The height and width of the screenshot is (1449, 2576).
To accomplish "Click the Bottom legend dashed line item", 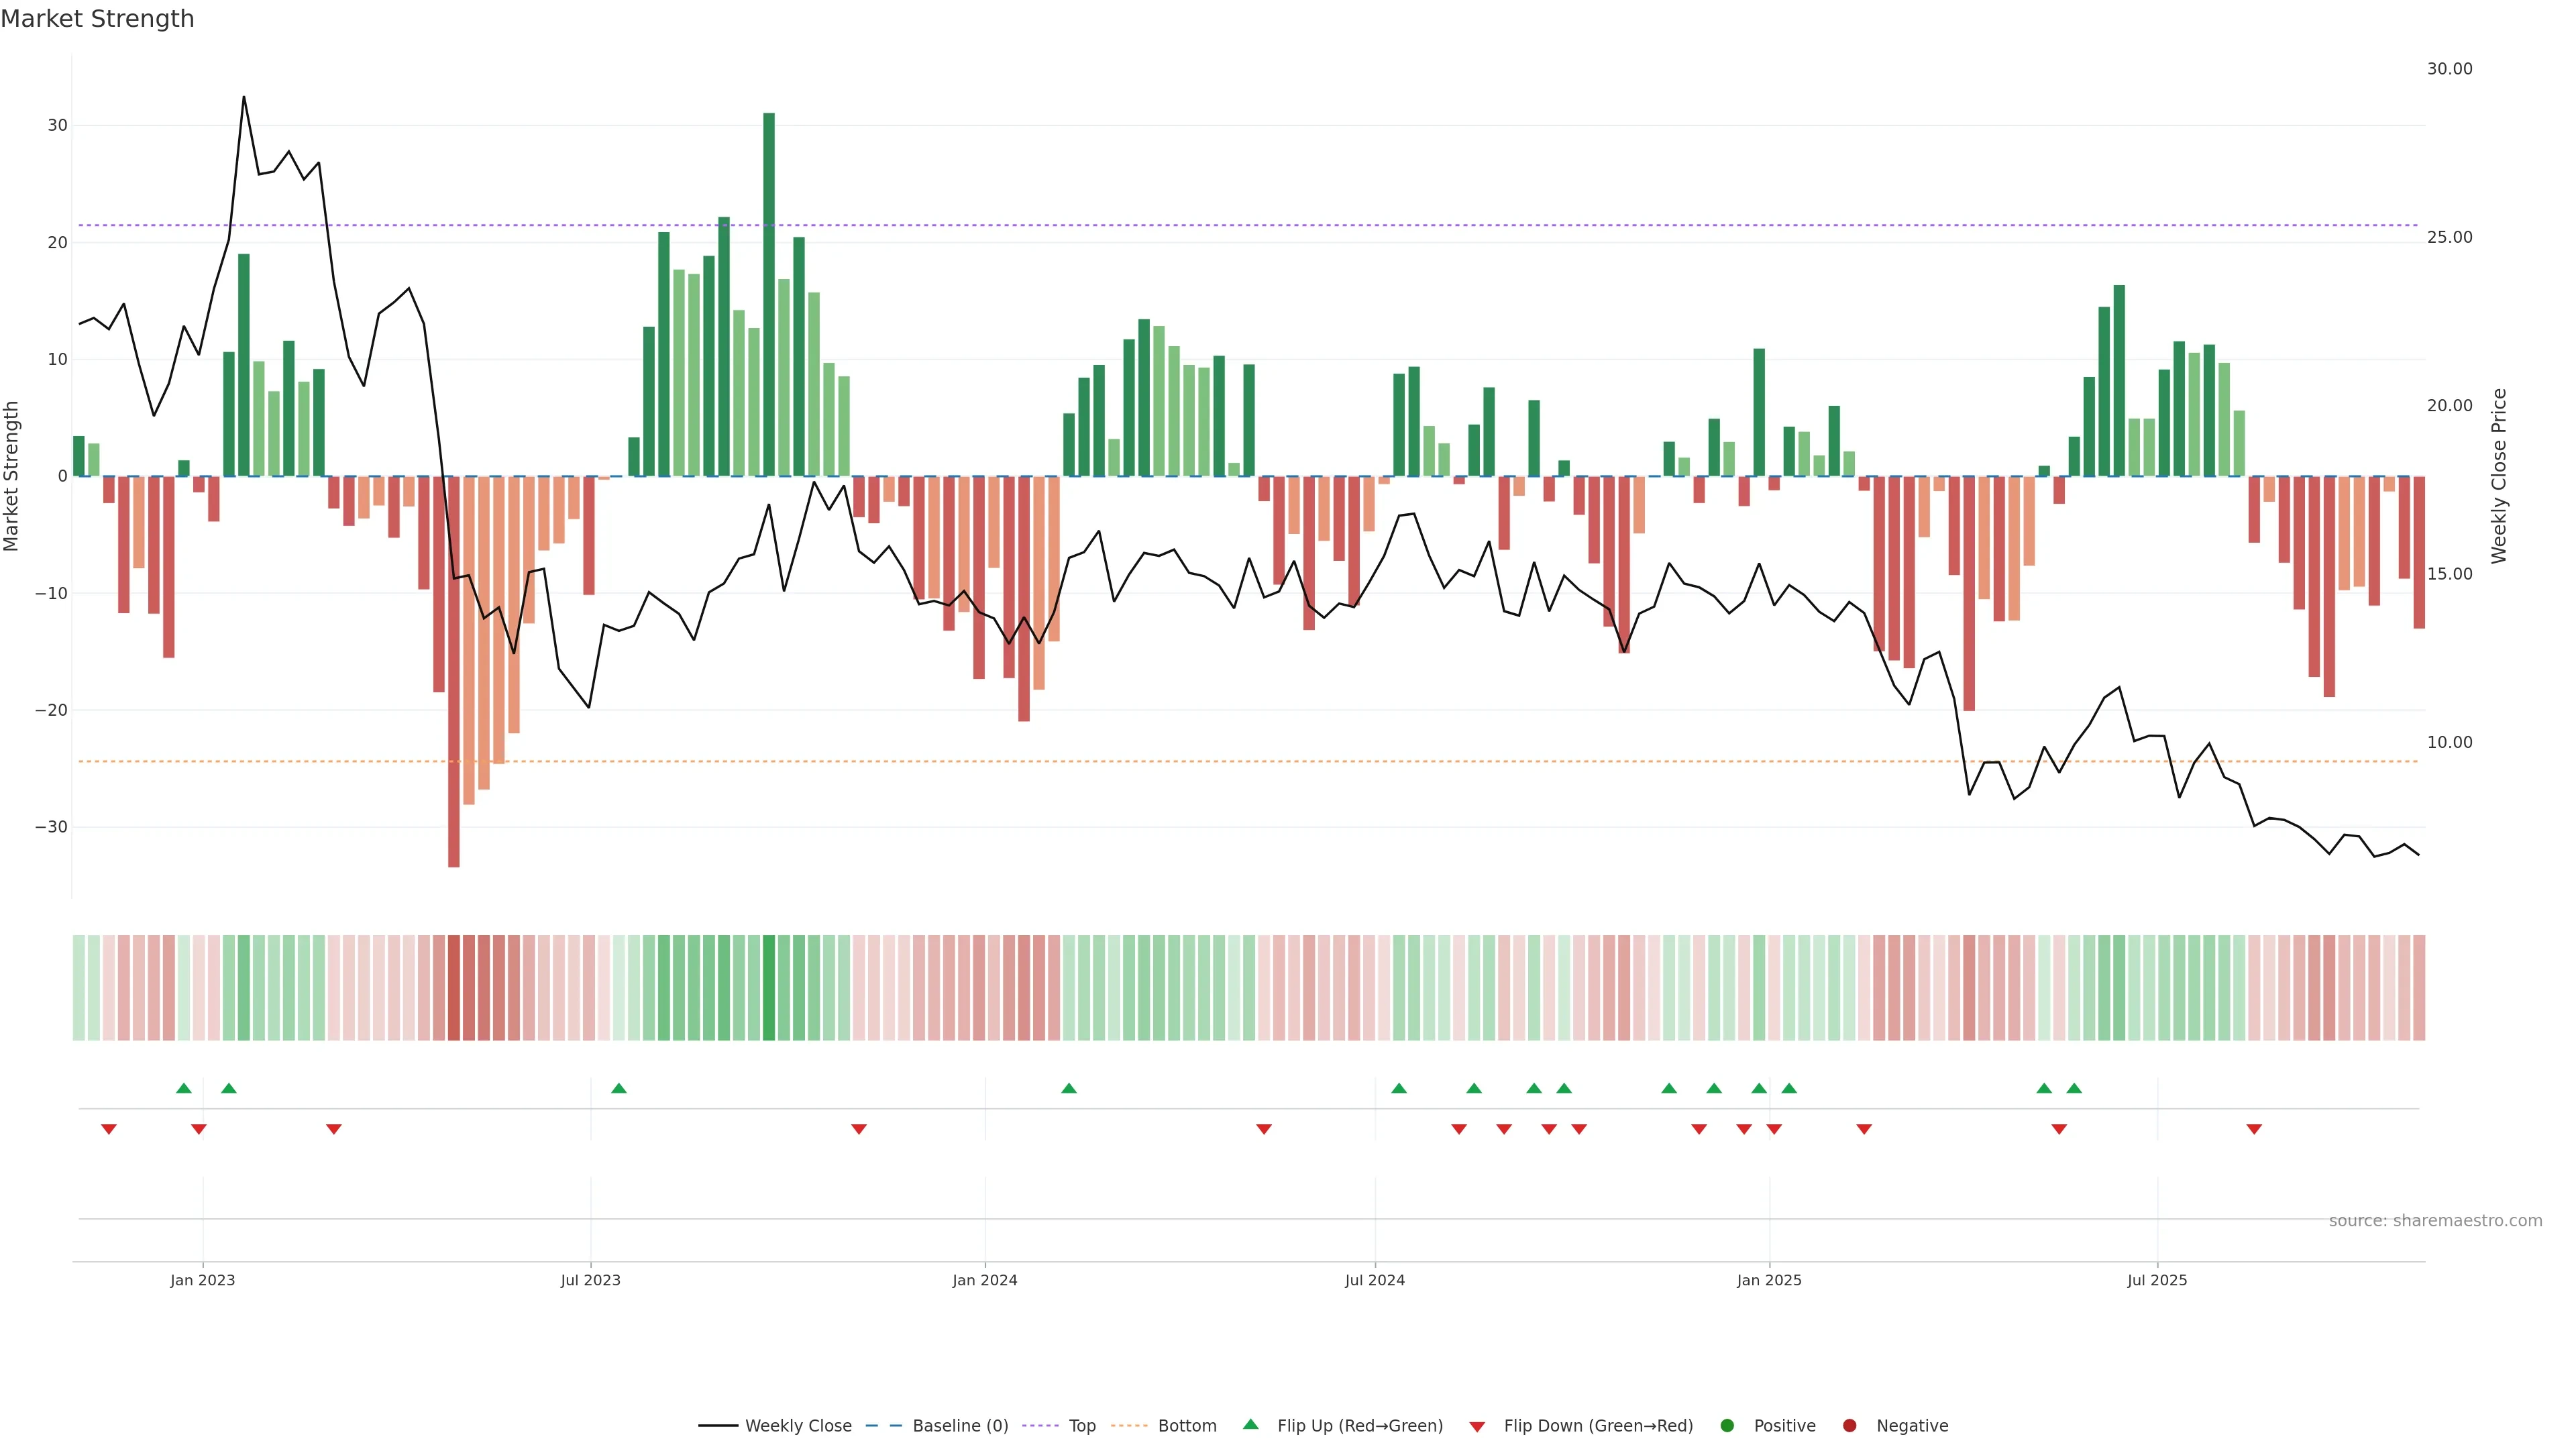I will coord(1130,1426).
